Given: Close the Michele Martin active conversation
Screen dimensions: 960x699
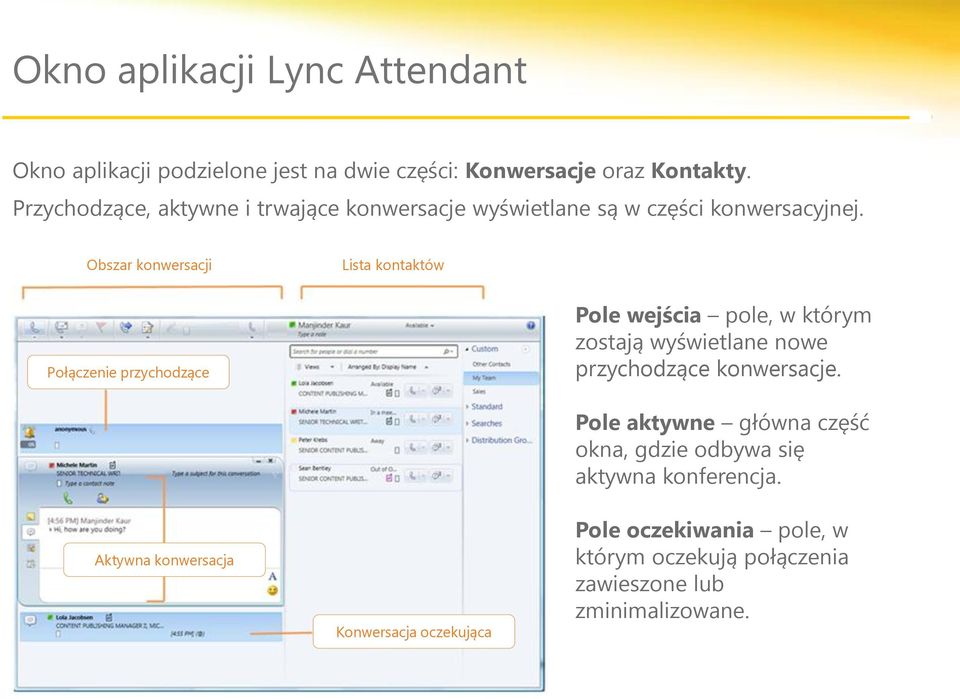Looking at the screenshot, I should pyautogui.click(x=271, y=460).
